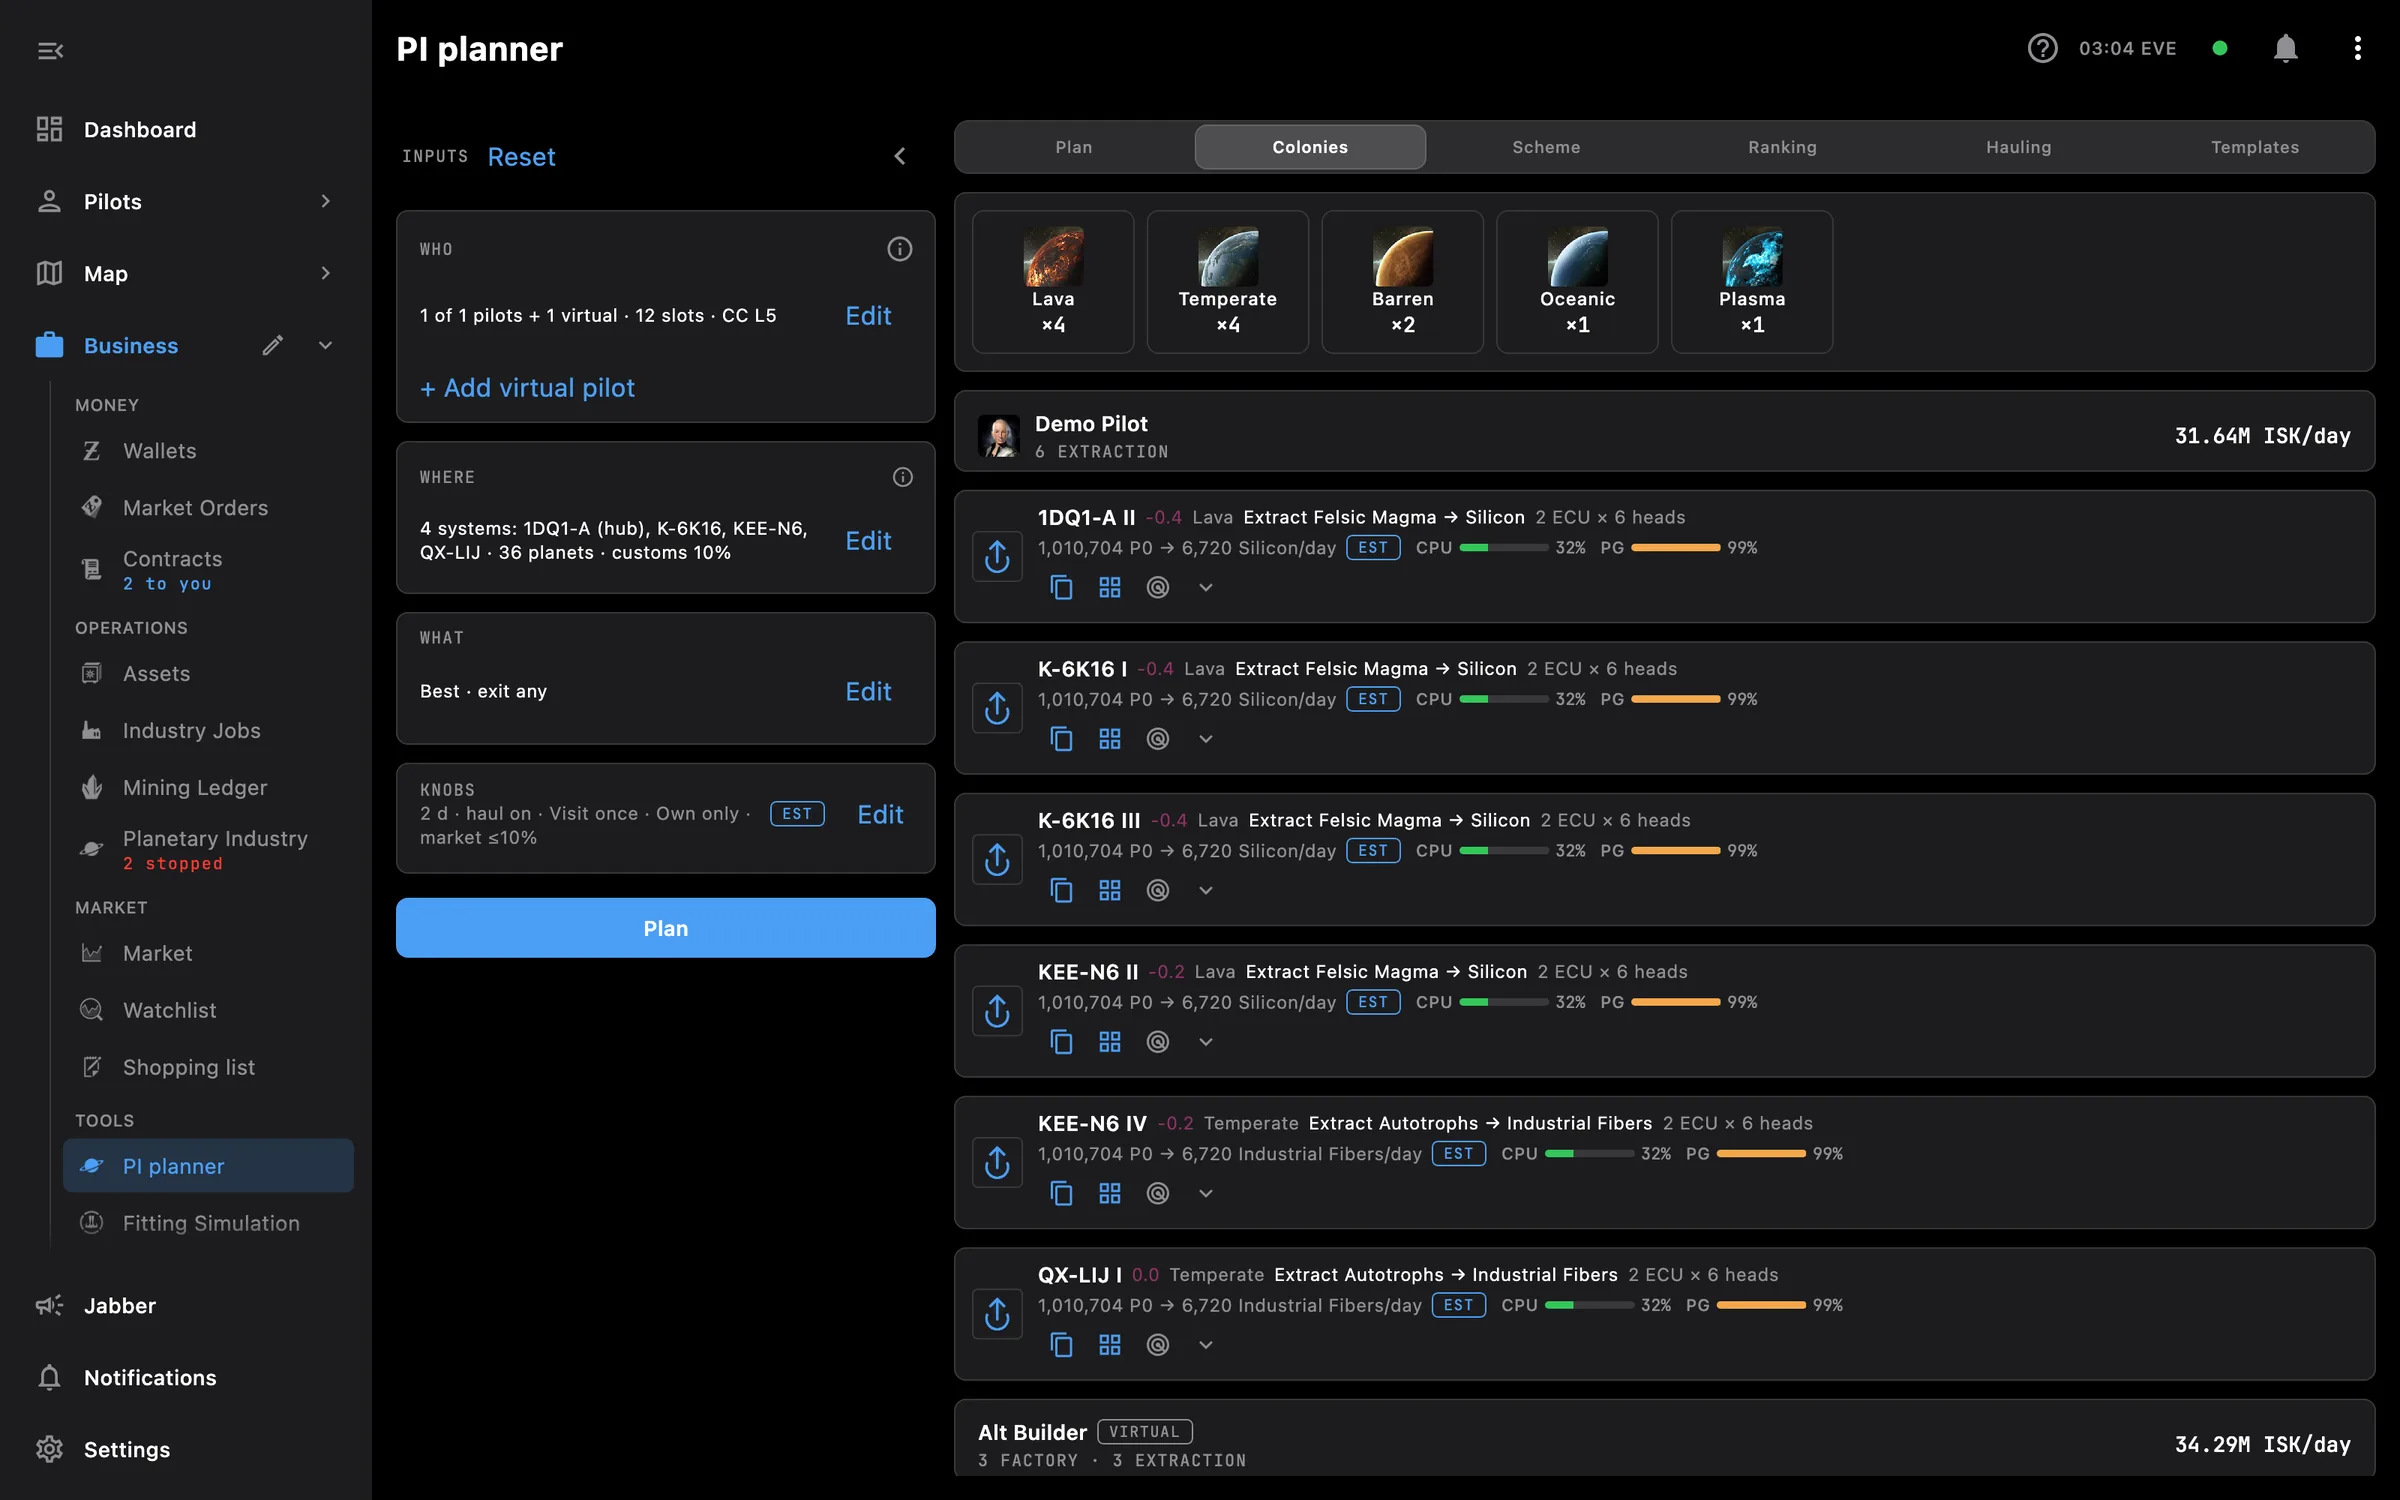The height and width of the screenshot is (1500, 2400).
Task: Toggle the EST badge on 1DQ1-A II
Action: click(1373, 548)
